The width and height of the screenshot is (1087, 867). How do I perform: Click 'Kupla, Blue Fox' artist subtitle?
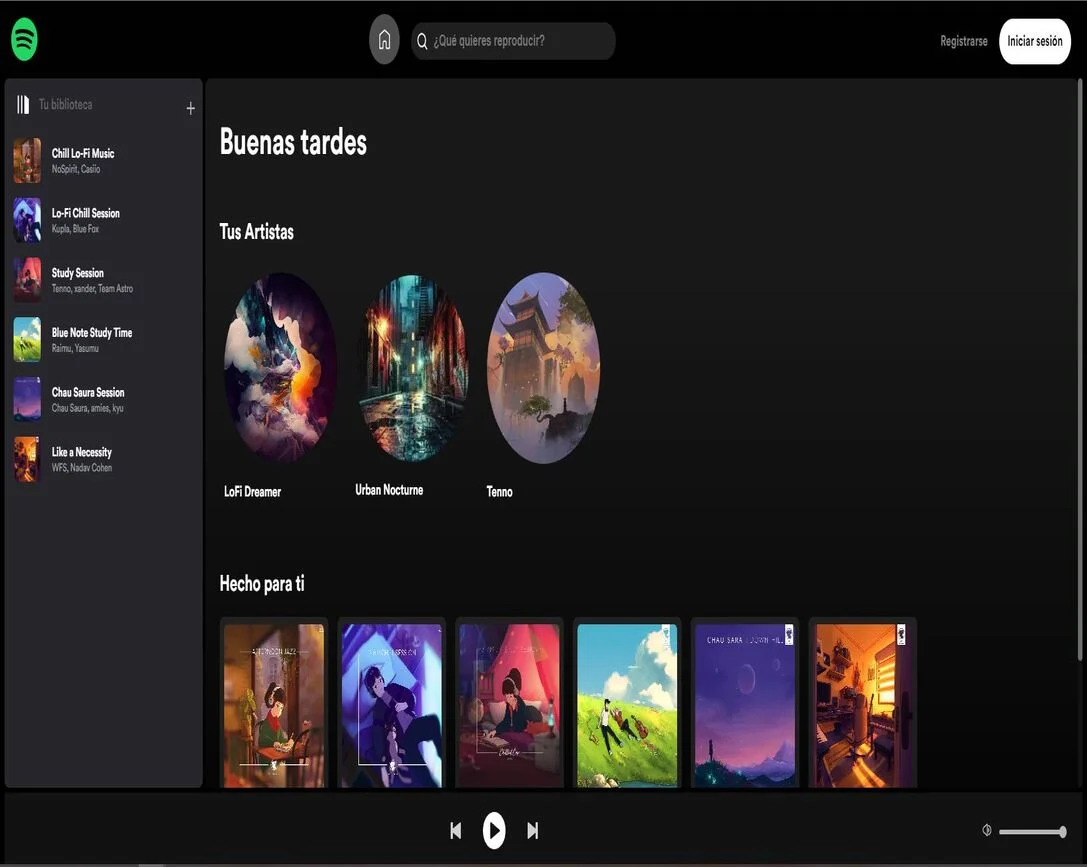76,229
